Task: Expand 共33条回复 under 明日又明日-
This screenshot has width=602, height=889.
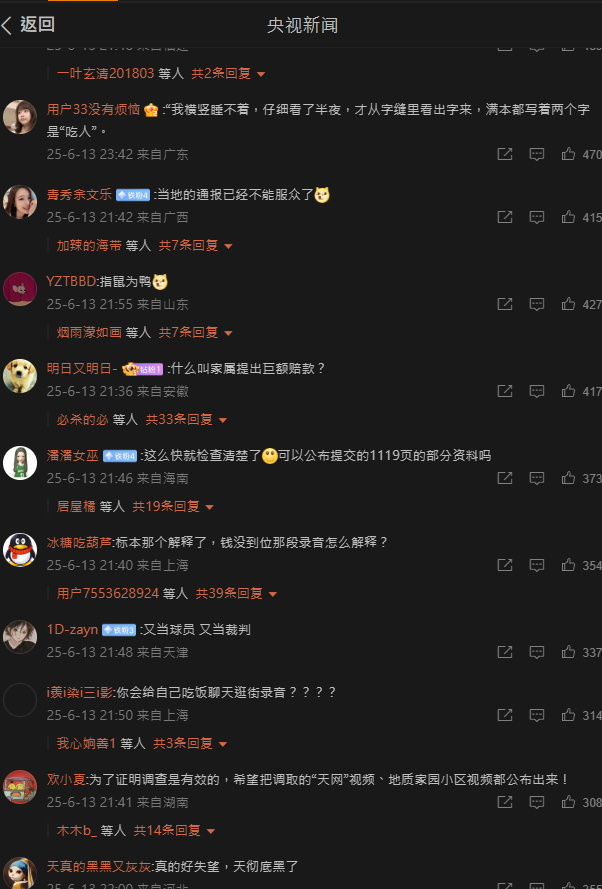Action: coord(186,420)
